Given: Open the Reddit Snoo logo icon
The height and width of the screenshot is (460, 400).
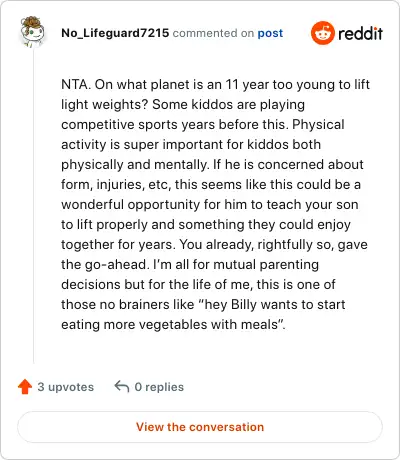Looking at the screenshot, I should pyautogui.click(x=323, y=33).
